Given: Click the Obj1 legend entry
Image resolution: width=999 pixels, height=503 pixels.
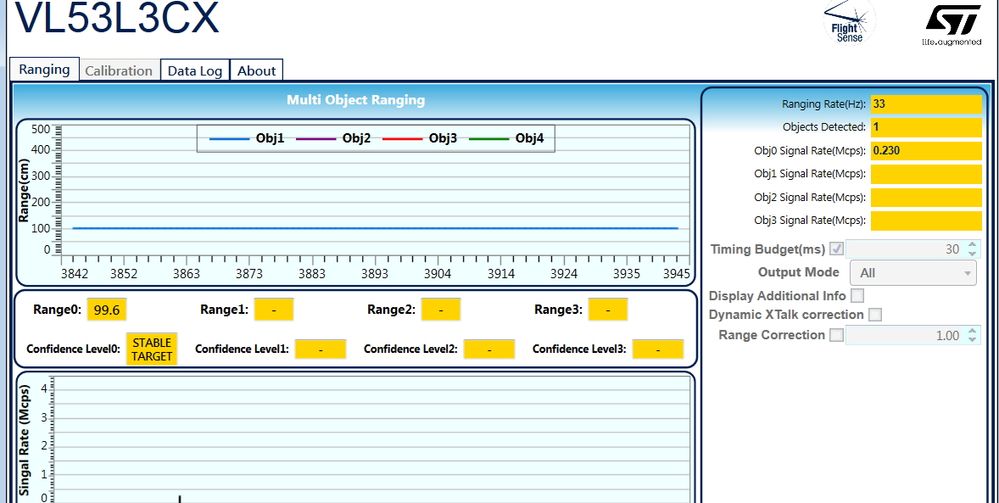Looking at the screenshot, I should pos(246,138).
